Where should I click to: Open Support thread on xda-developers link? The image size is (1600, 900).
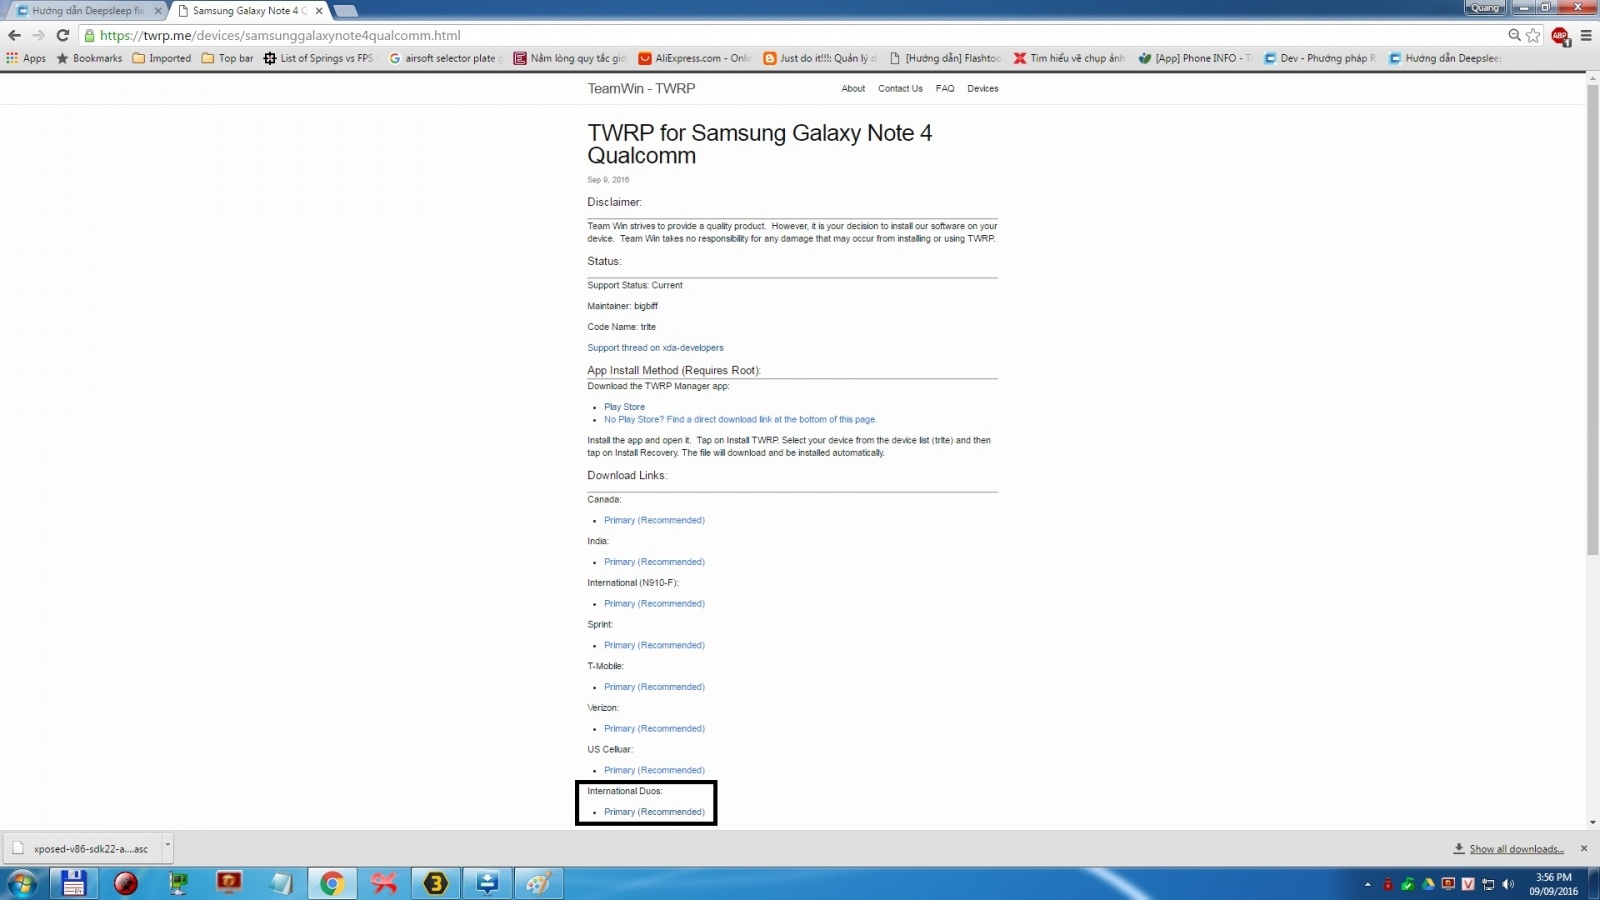(x=655, y=348)
